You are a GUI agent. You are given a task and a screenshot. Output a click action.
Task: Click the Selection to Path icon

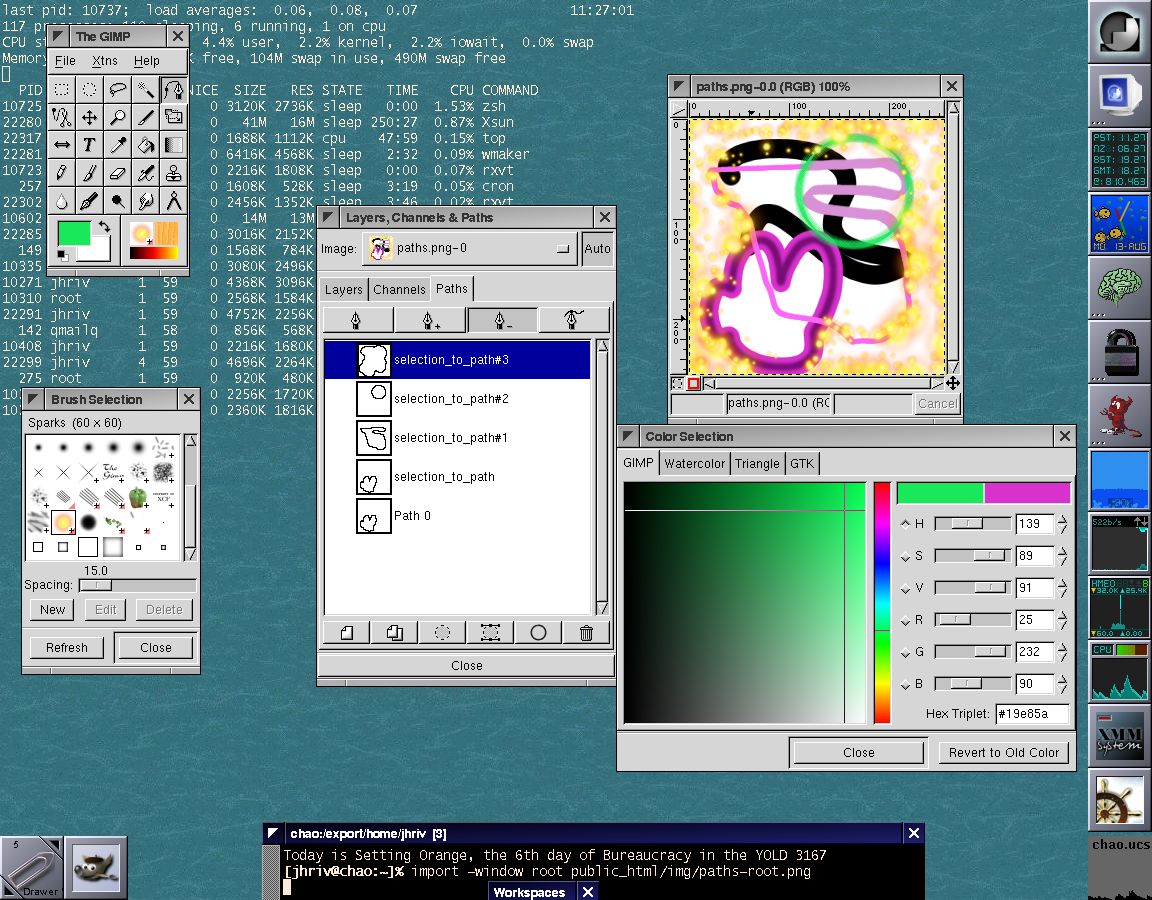(x=490, y=633)
